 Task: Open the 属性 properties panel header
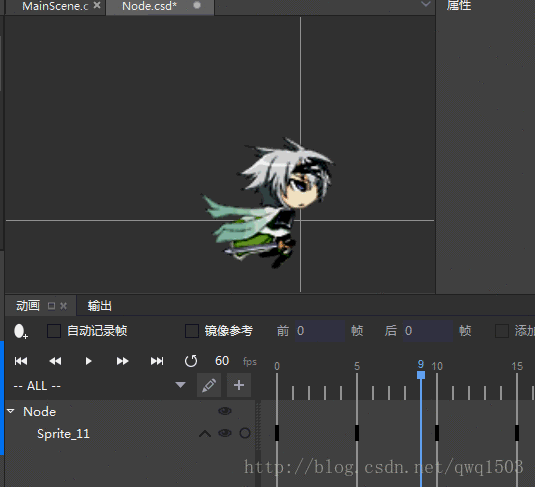point(459,5)
